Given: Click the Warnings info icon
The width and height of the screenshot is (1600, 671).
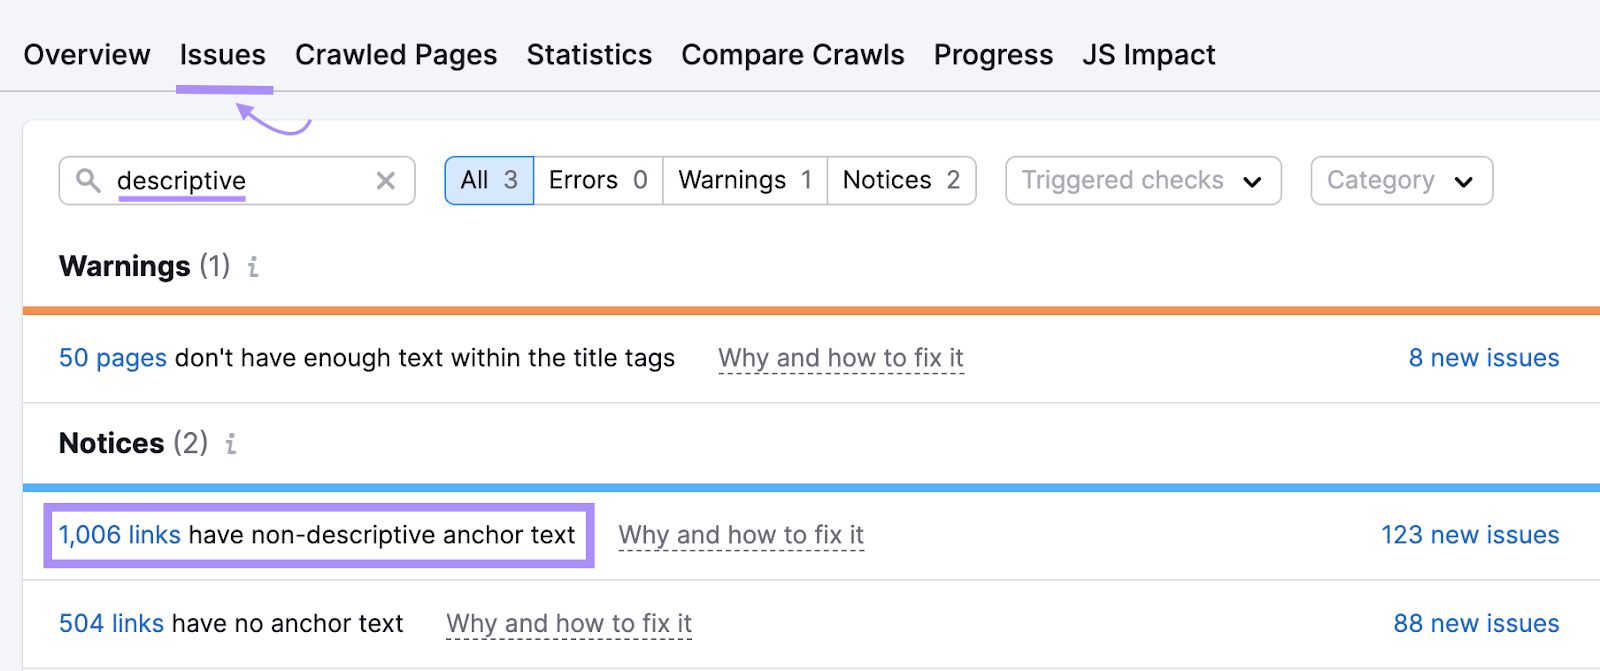Looking at the screenshot, I should (x=253, y=267).
